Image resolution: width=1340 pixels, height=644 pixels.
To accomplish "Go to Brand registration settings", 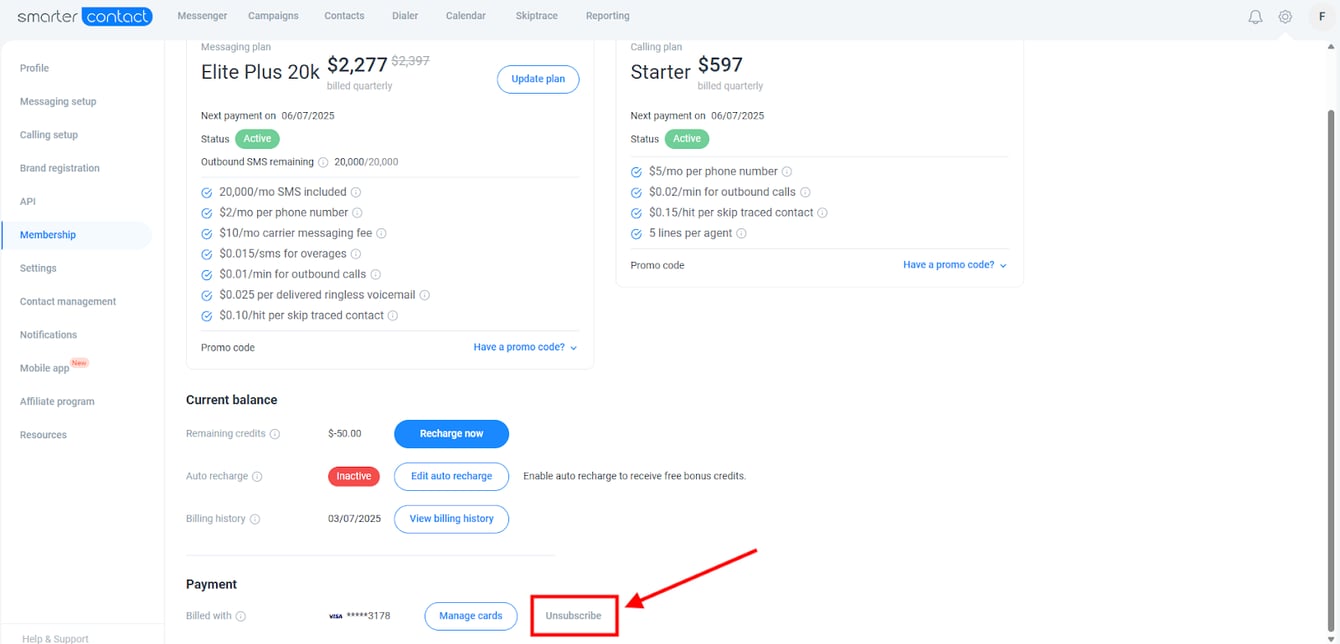I will coord(60,168).
